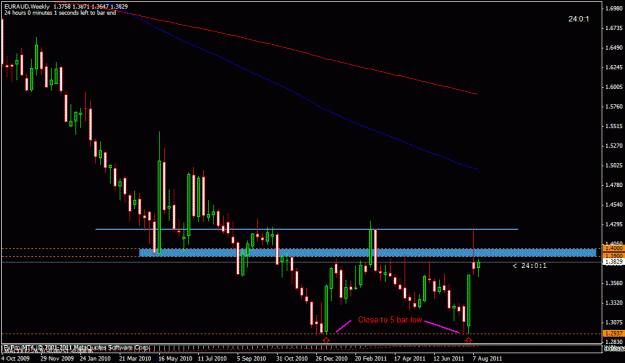The height and width of the screenshot is (363, 625).
Task: Click the 1.4780 price scale value
Action: pyautogui.click(x=614, y=185)
